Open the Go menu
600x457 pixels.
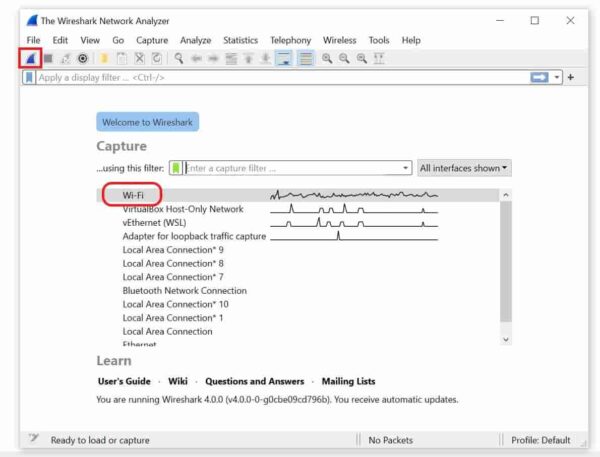click(118, 40)
